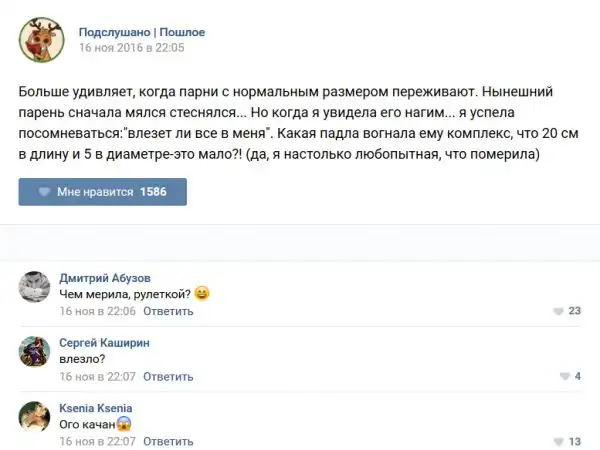
Task: Open timestamp of Сергей Каширин's comment
Action: click(x=97, y=376)
